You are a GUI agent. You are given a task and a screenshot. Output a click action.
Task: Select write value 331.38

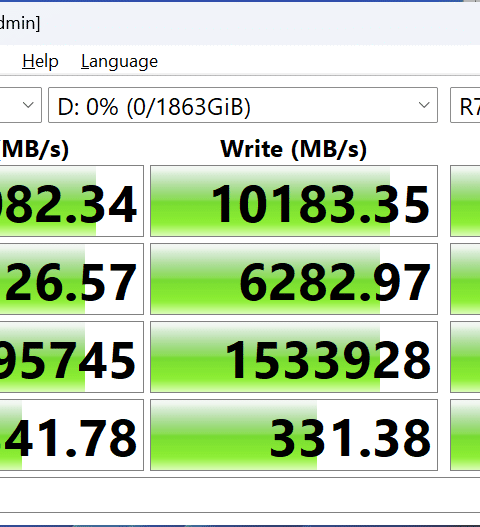coord(294,435)
